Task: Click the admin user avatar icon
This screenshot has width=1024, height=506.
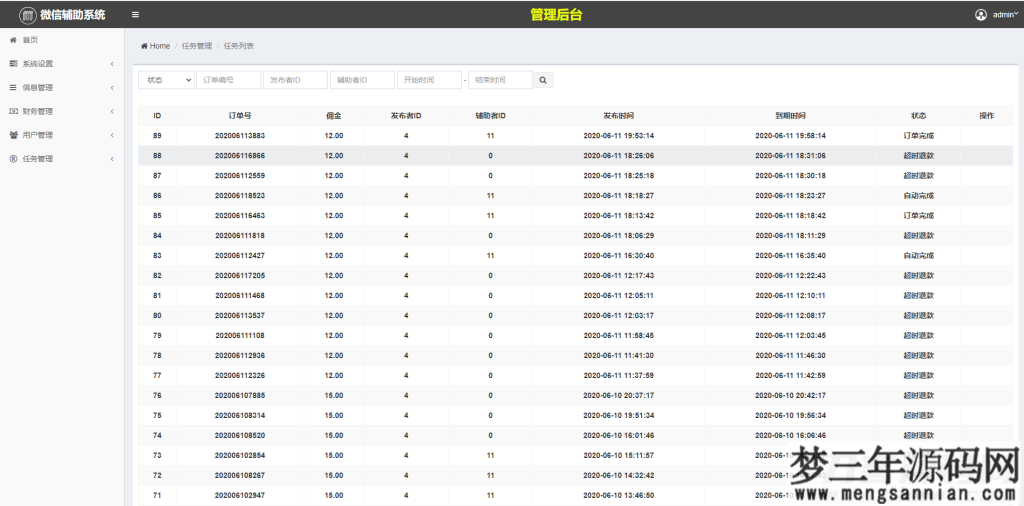Action: (980, 15)
